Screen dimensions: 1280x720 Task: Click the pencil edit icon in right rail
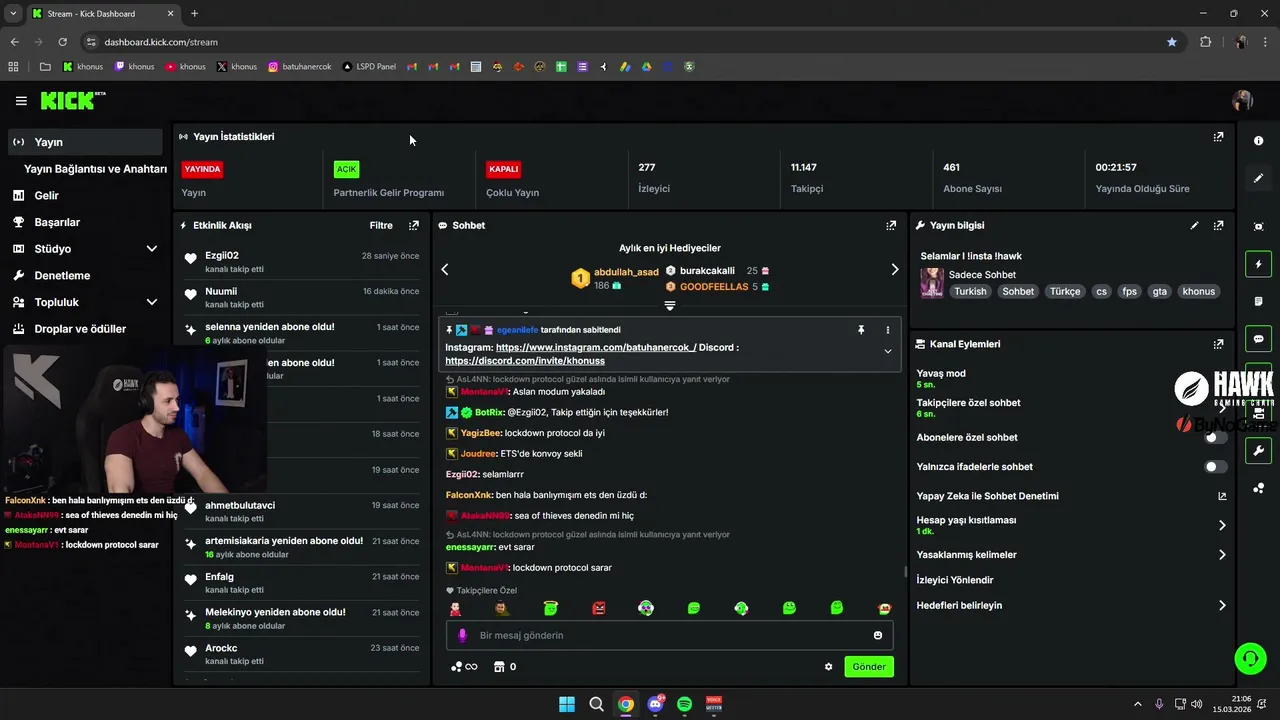pos(1259,178)
